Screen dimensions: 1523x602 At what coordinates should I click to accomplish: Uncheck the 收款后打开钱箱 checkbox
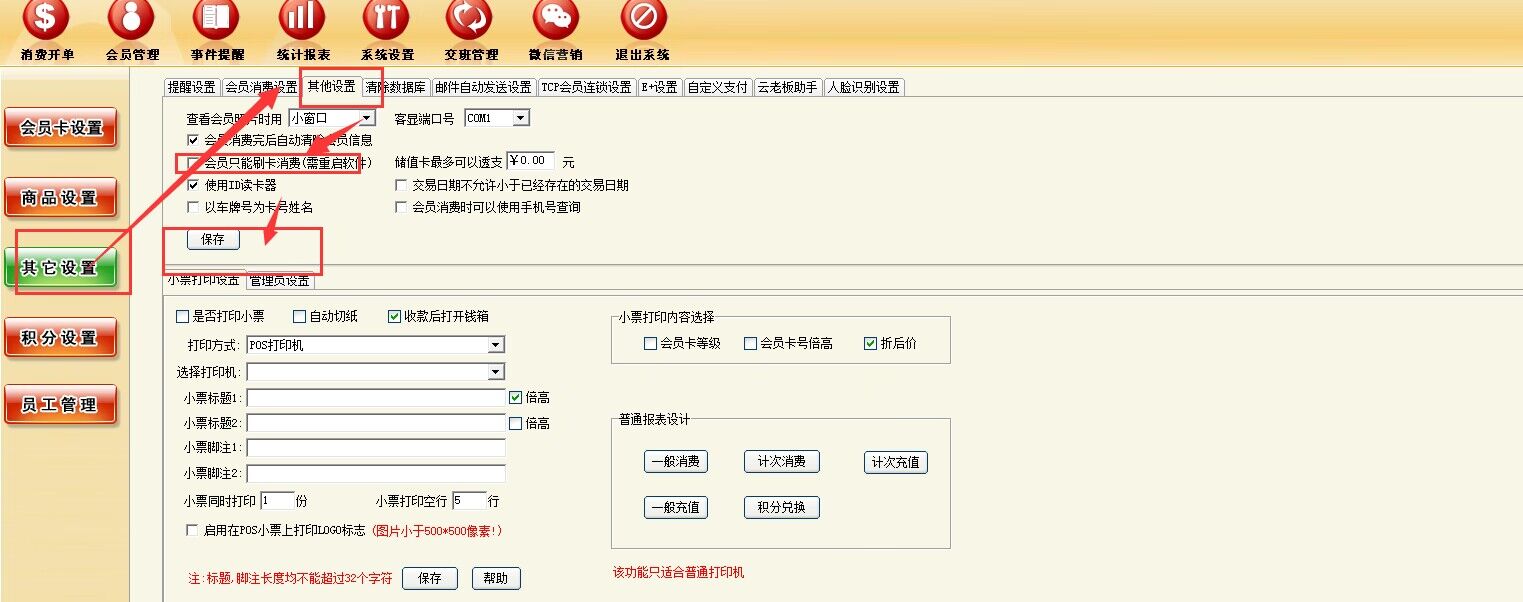click(394, 317)
